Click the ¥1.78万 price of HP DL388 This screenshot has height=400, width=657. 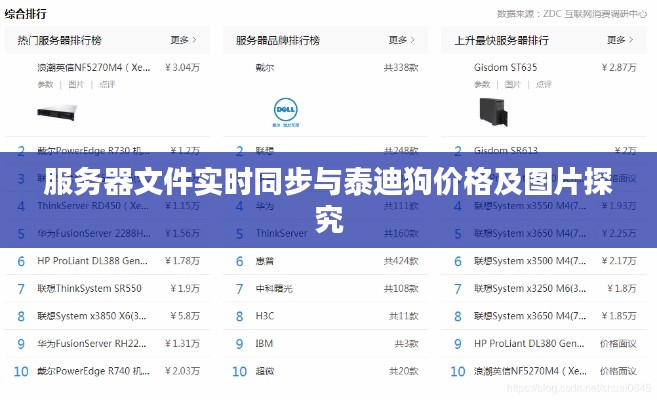tap(182, 261)
